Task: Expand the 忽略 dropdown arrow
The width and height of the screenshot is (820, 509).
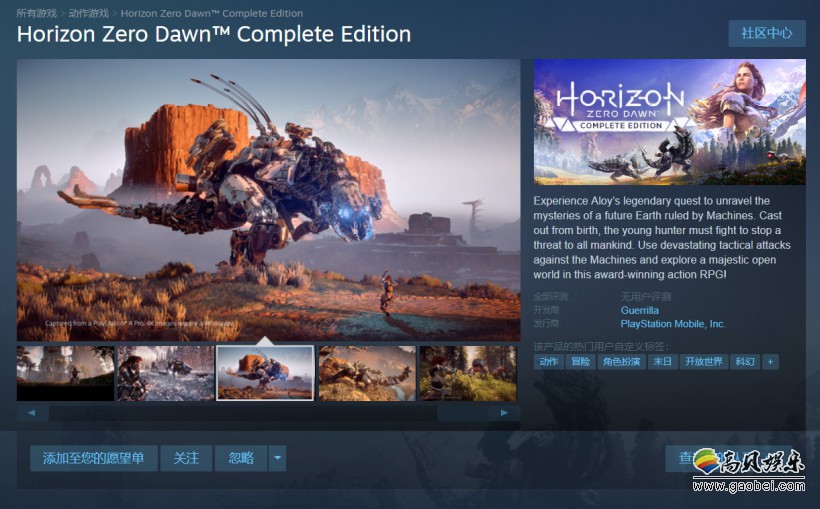Action: pos(277,458)
